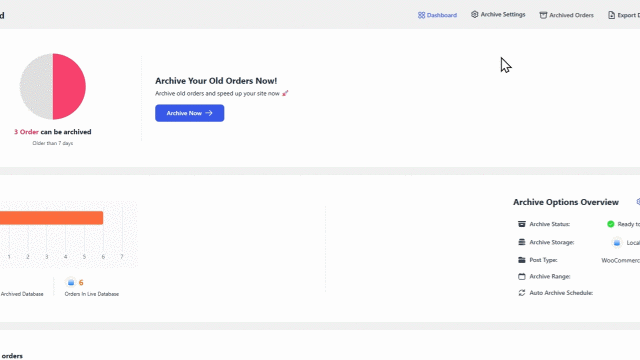Viewport: 640px width, 360px height.
Task: Click the '3 Order can be archived' text
Action: [x=53, y=132]
